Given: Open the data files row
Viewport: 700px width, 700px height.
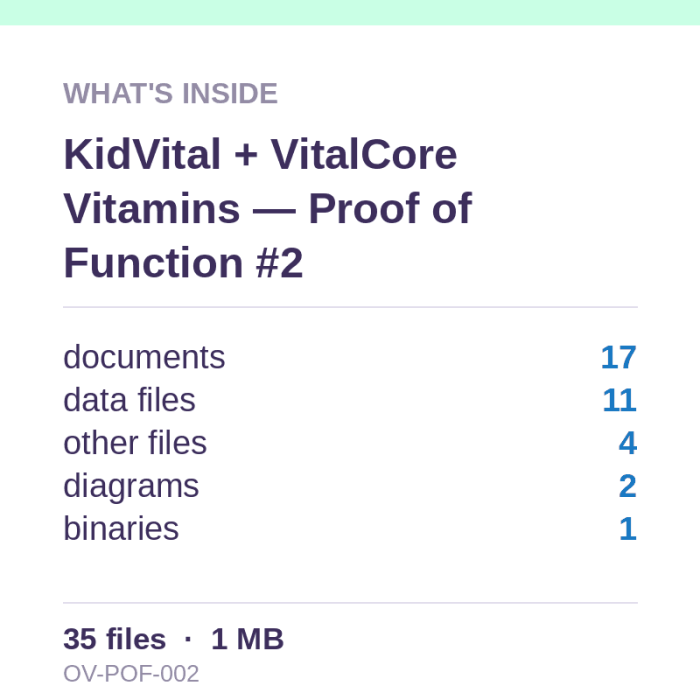Looking at the screenshot, I should coord(350,400).
